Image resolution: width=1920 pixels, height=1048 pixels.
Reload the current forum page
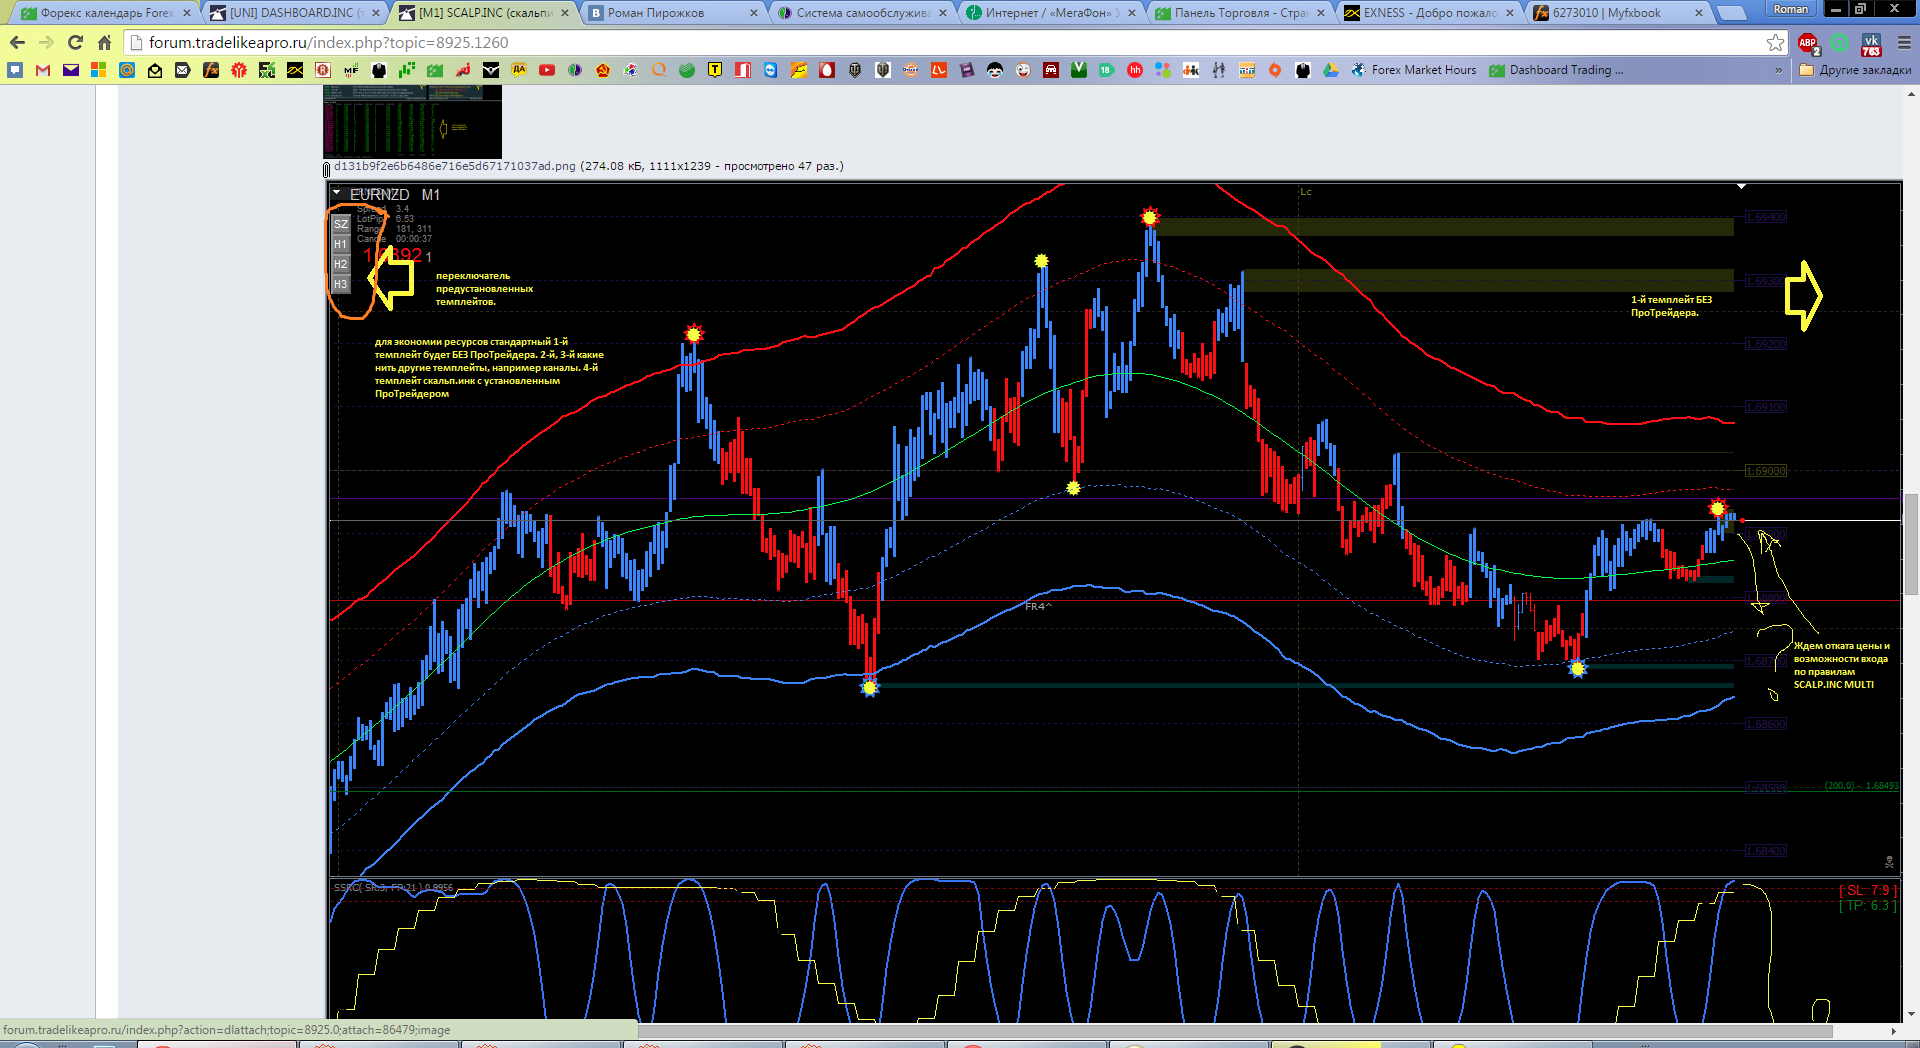coord(75,43)
